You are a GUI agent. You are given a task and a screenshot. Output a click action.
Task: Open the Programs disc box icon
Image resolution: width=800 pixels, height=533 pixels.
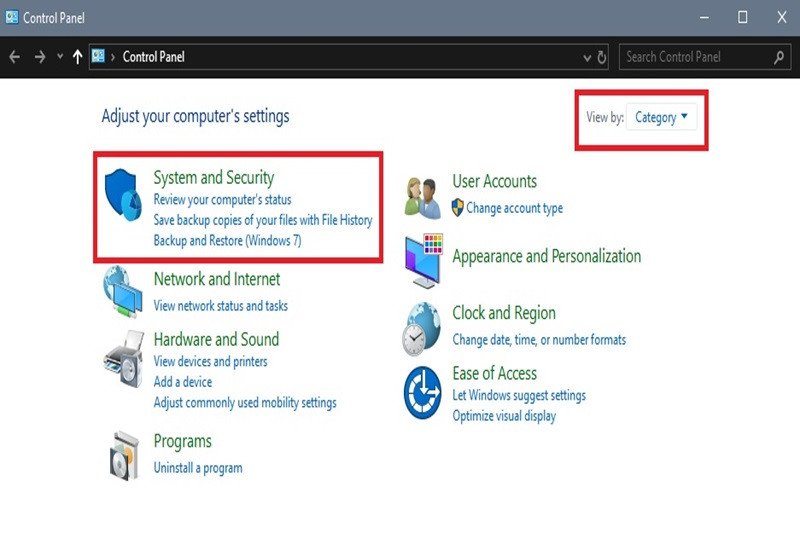coord(124,455)
